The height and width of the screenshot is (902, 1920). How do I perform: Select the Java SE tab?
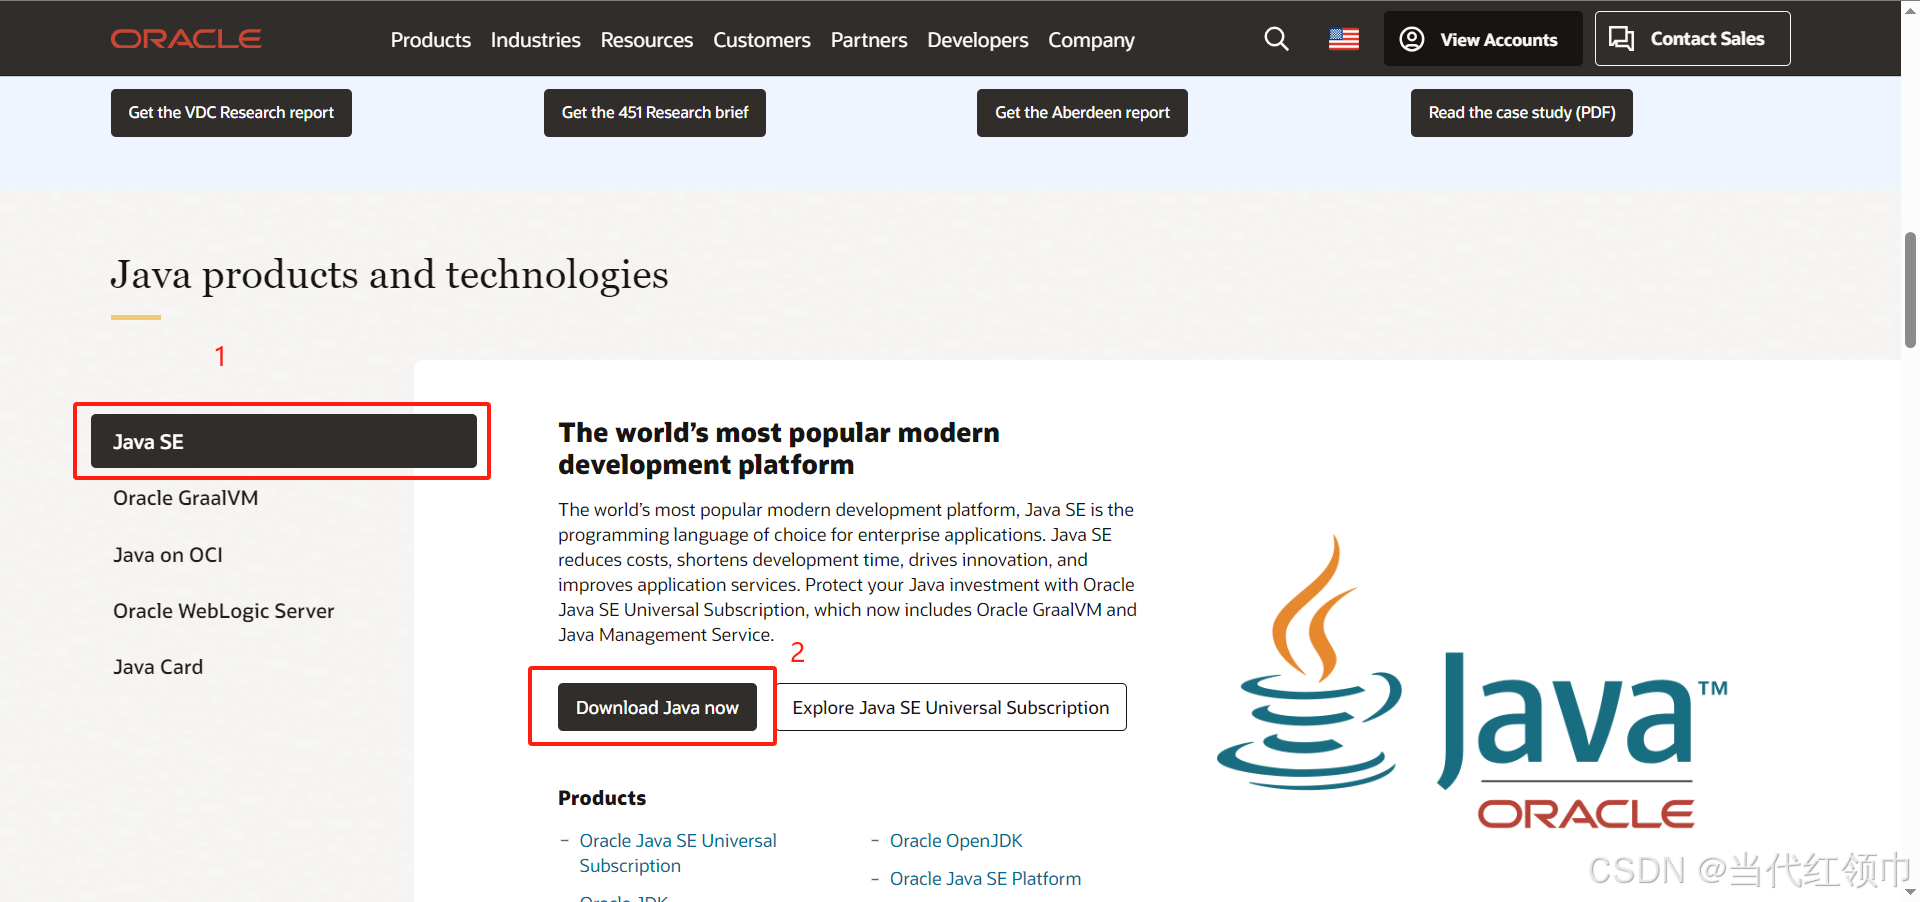pyautogui.click(x=284, y=441)
